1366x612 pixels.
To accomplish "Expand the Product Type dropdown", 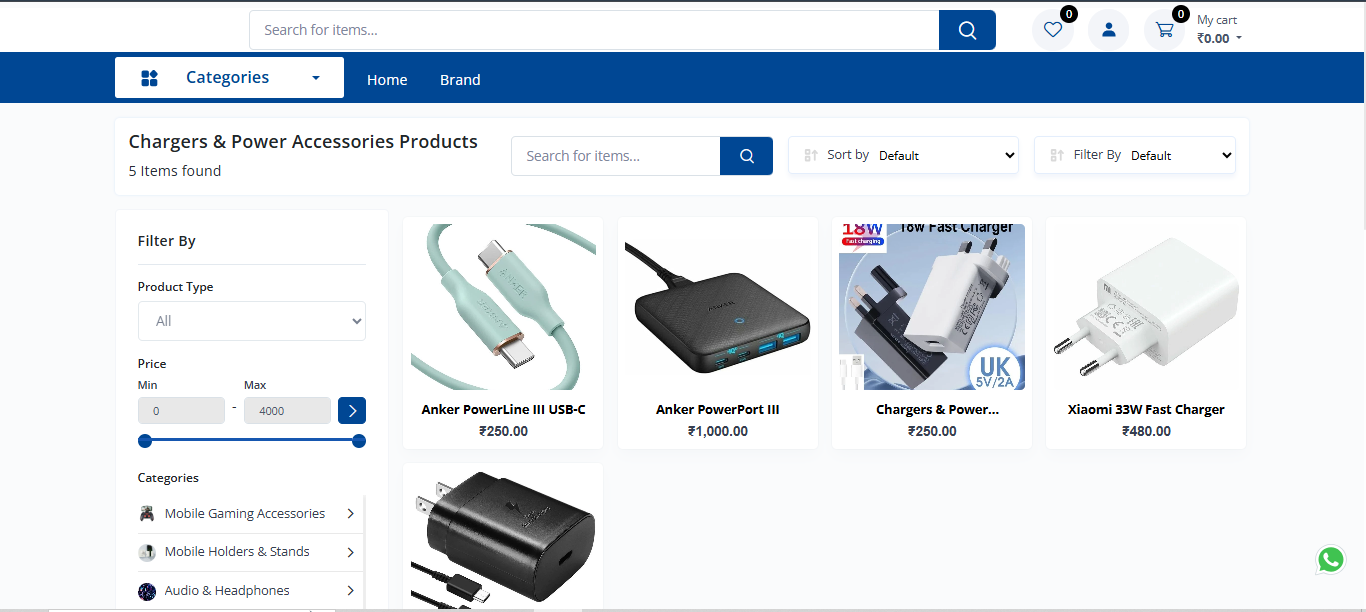I will [x=252, y=321].
